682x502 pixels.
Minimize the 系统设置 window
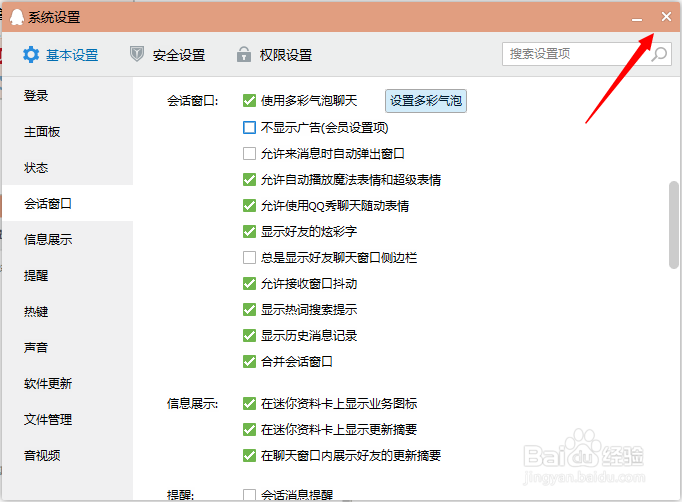click(637, 18)
